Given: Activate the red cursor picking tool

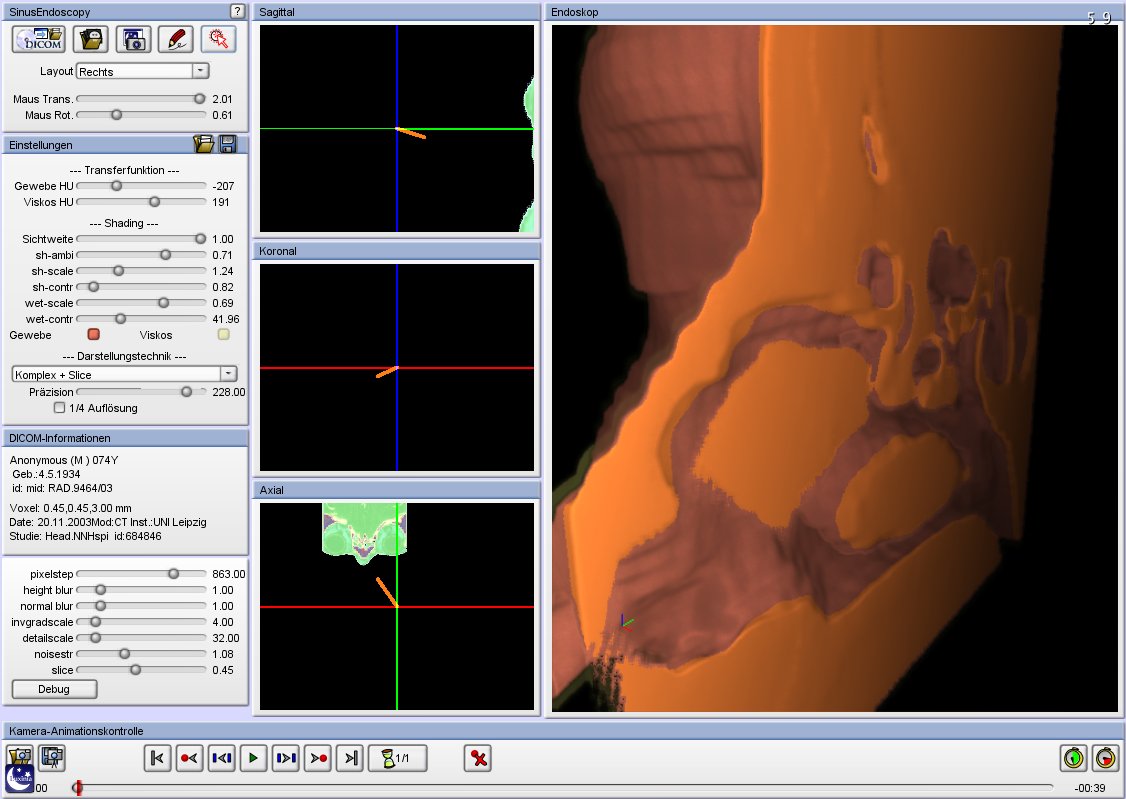Looking at the screenshot, I should [218, 39].
